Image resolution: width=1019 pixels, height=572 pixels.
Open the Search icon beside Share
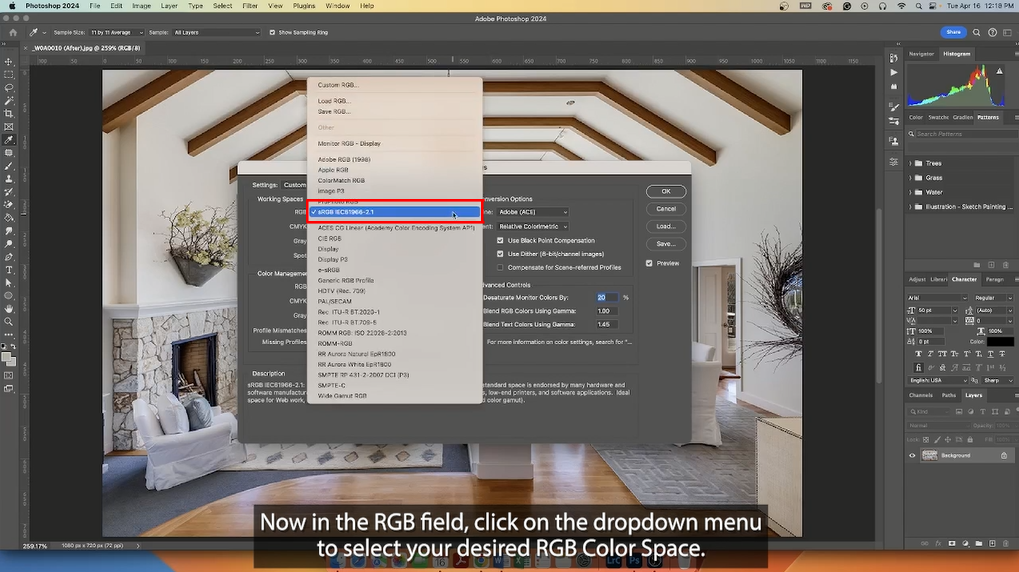(x=976, y=32)
